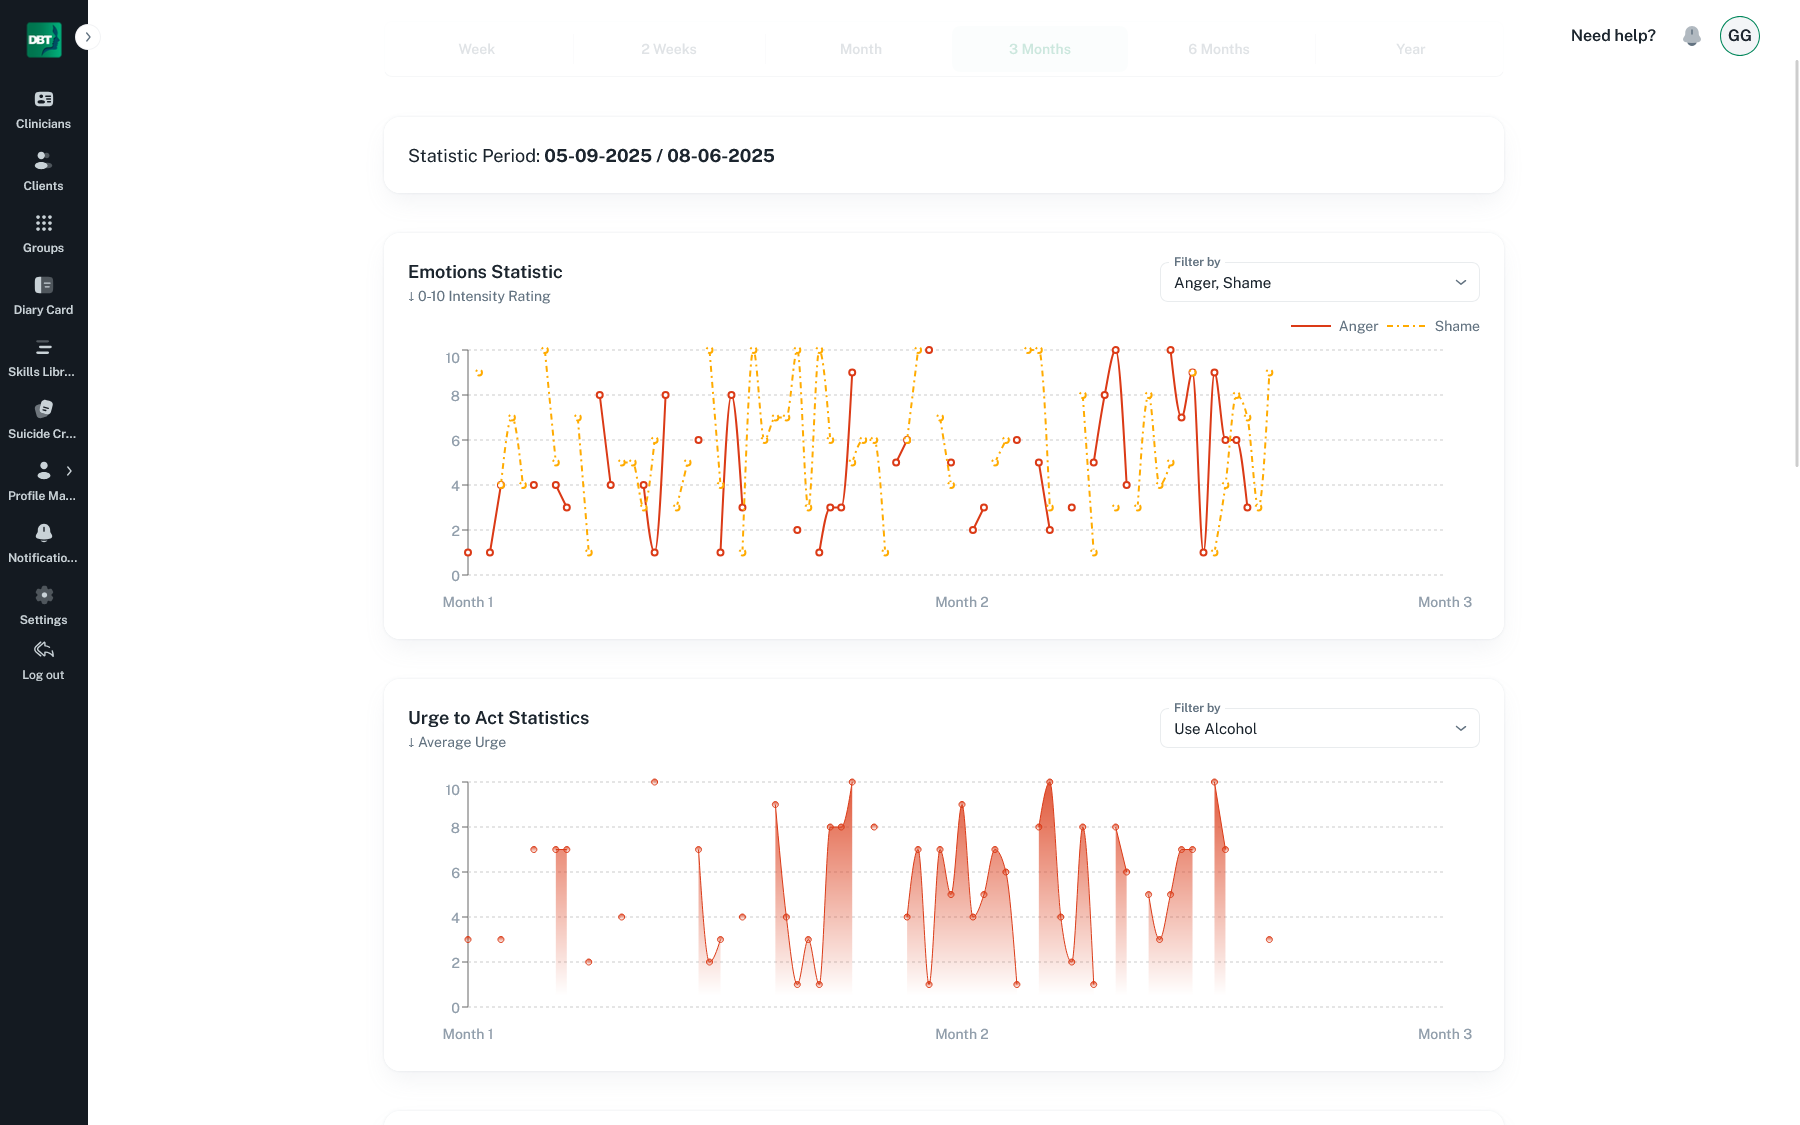Screen dimensions: 1800x1125
Task: Open the GG user avatar menu
Action: [x=1739, y=36]
